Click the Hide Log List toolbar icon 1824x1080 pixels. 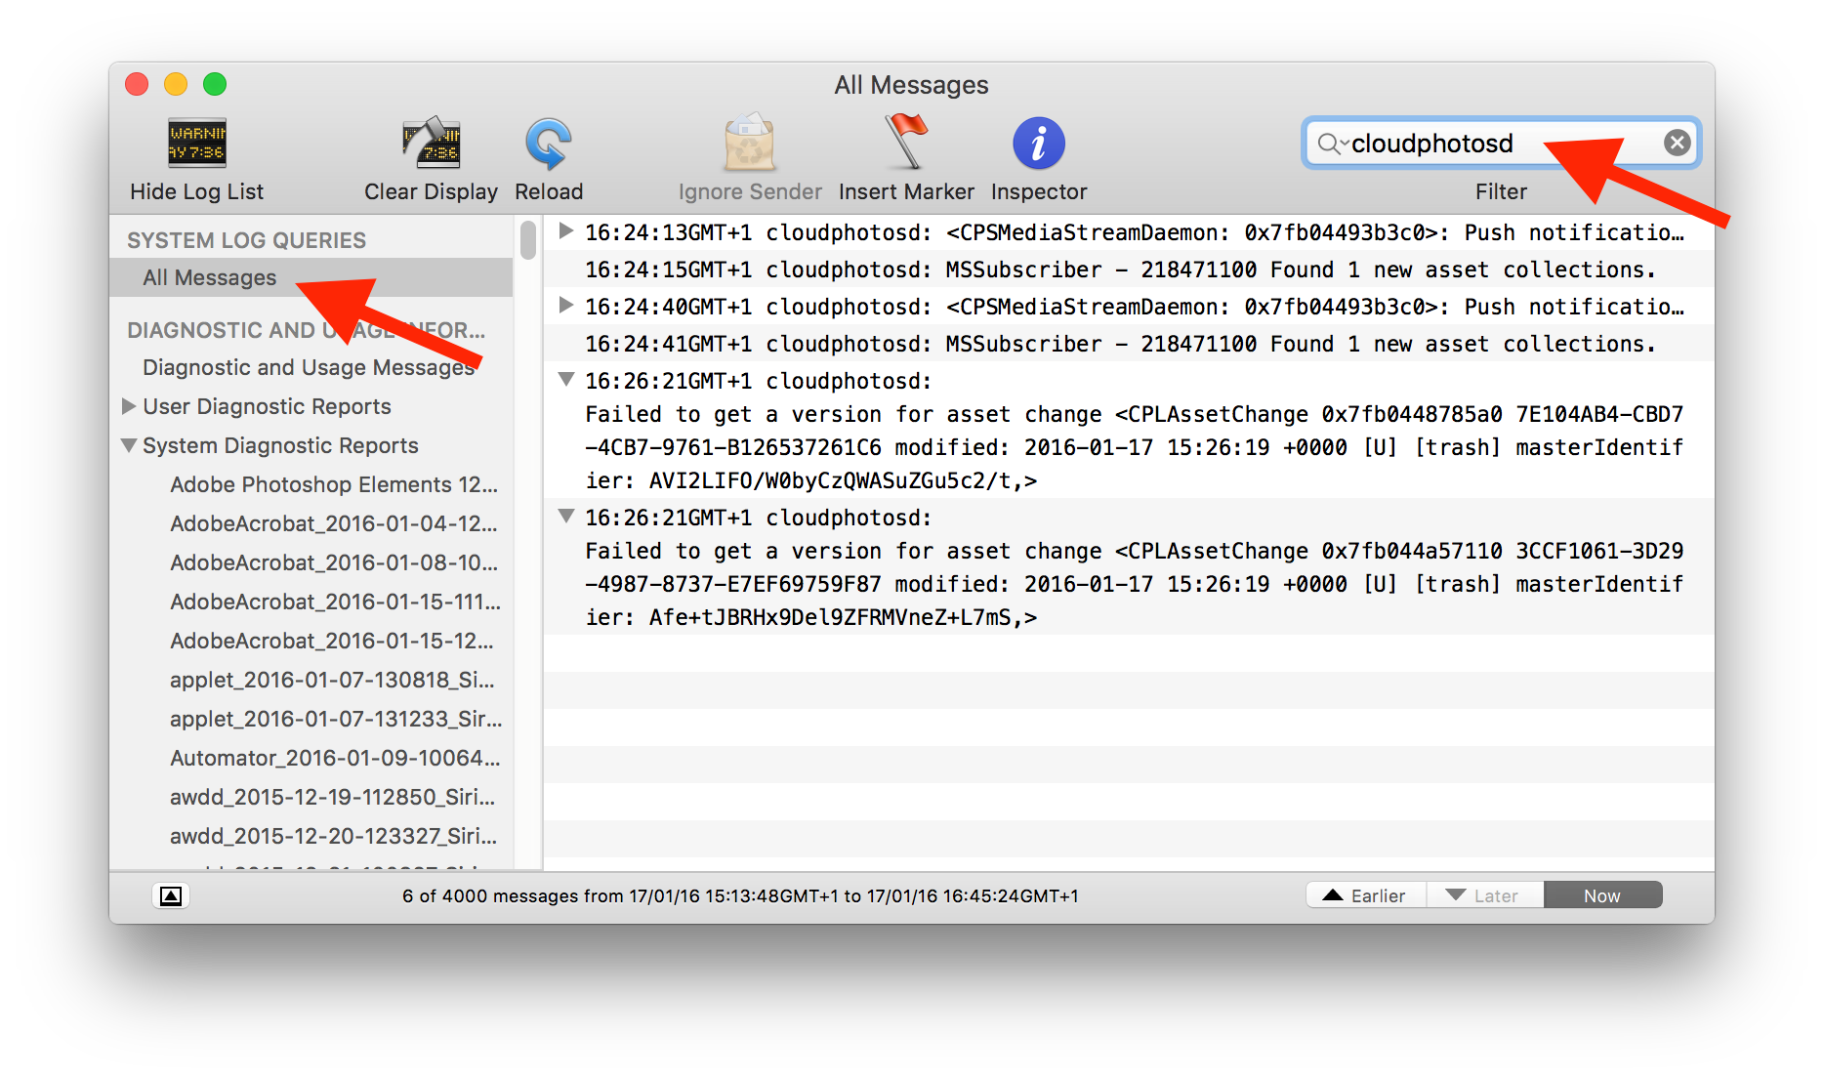pos(196,143)
